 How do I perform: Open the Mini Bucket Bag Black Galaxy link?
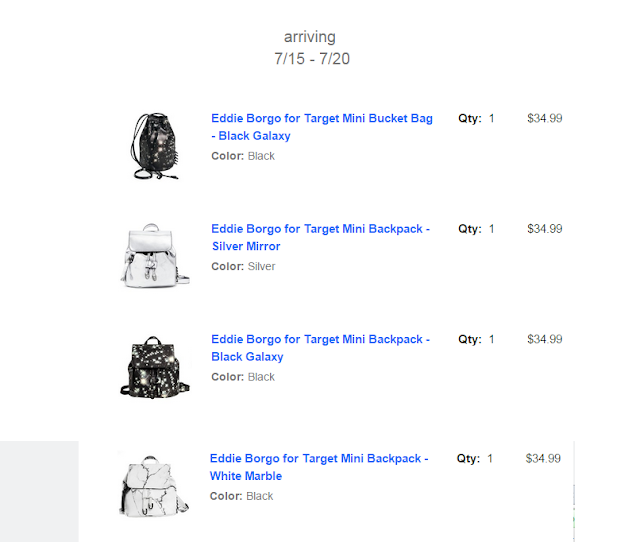coord(321,127)
